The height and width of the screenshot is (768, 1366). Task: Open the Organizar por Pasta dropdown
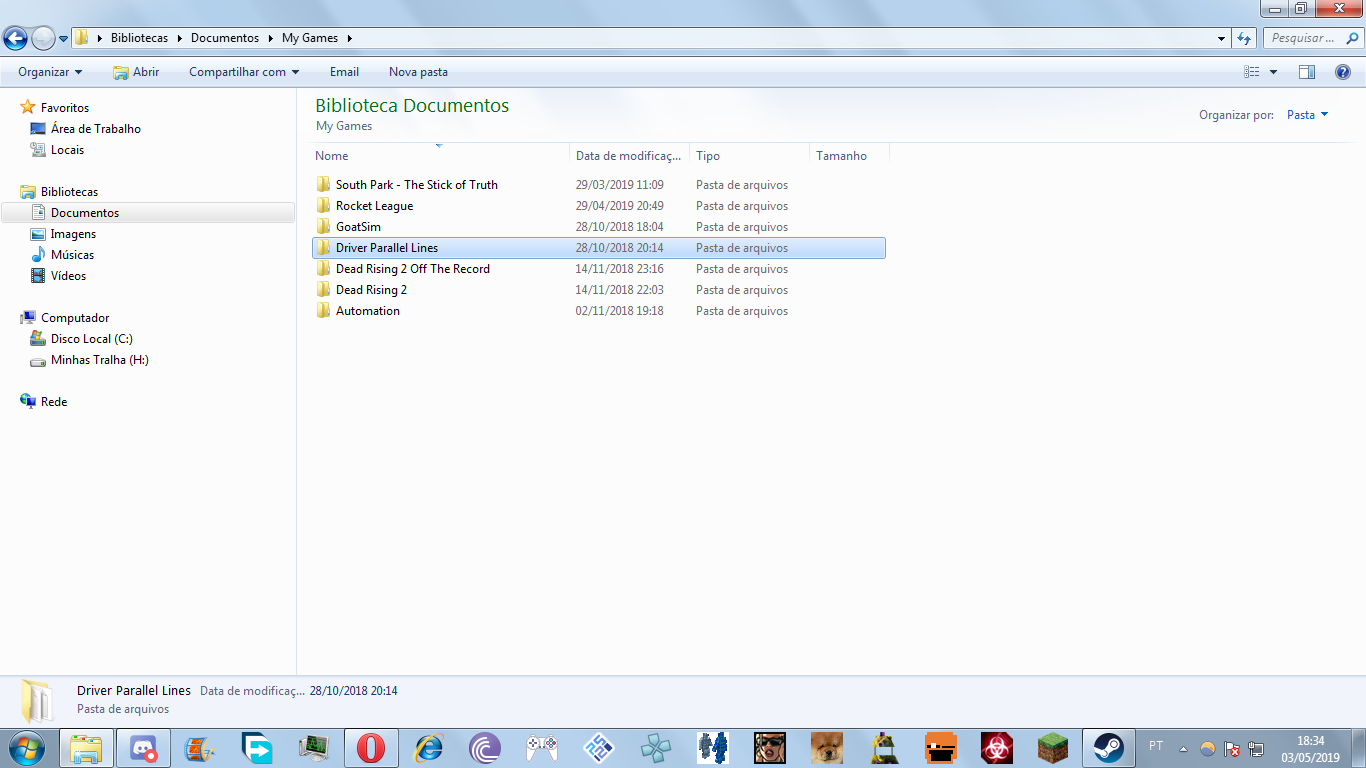1308,115
